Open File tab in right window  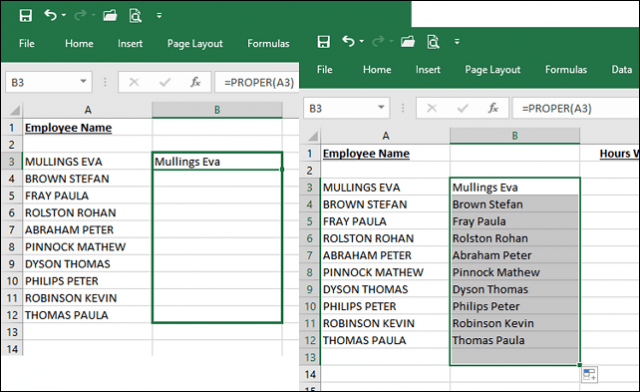coord(324,69)
